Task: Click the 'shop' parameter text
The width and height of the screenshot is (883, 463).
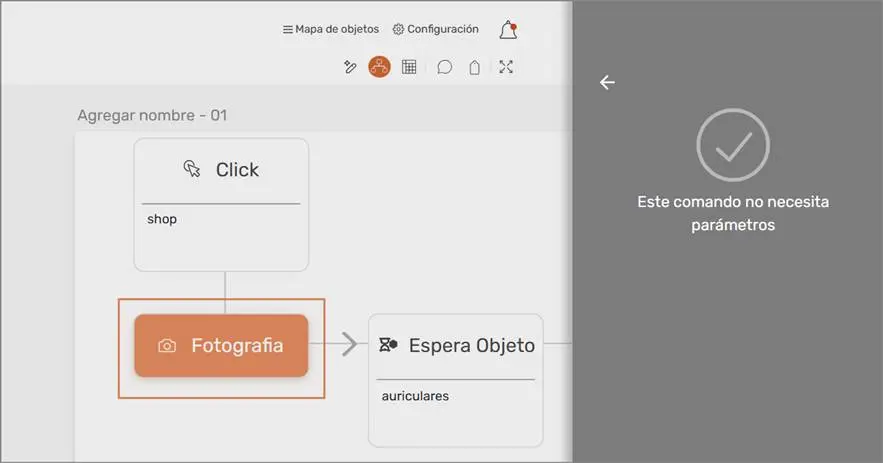Action: click(162, 219)
